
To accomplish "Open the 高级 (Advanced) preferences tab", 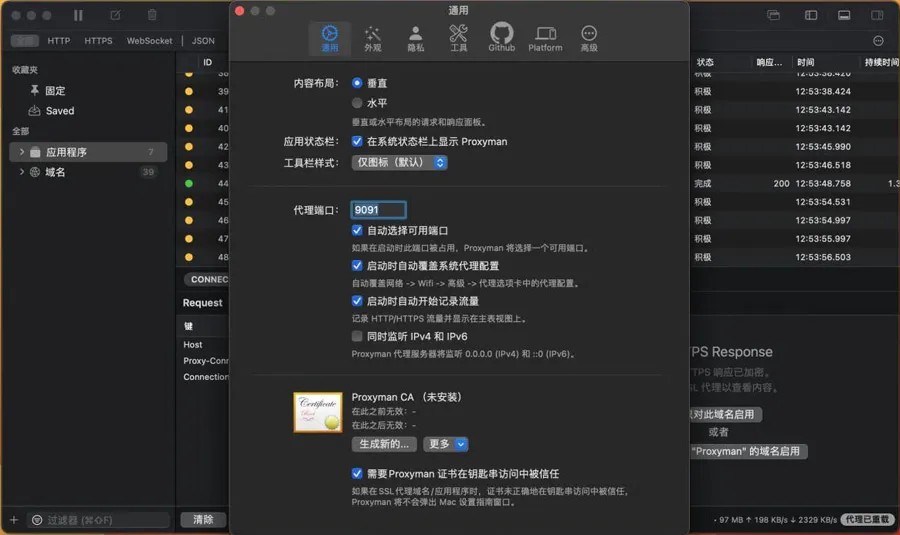I will pyautogui.click(x=589, y=39).
